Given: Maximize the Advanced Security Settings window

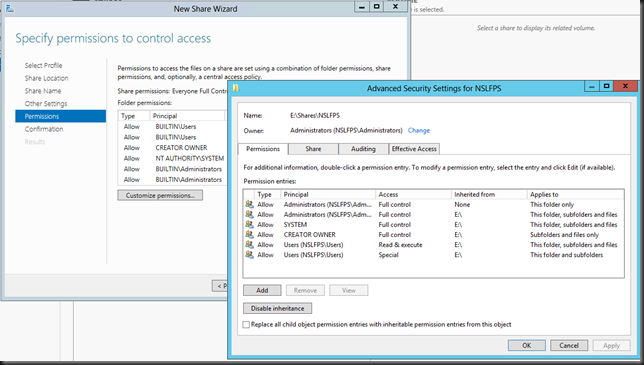Looking at the screenshot, I should pos(606,86).
